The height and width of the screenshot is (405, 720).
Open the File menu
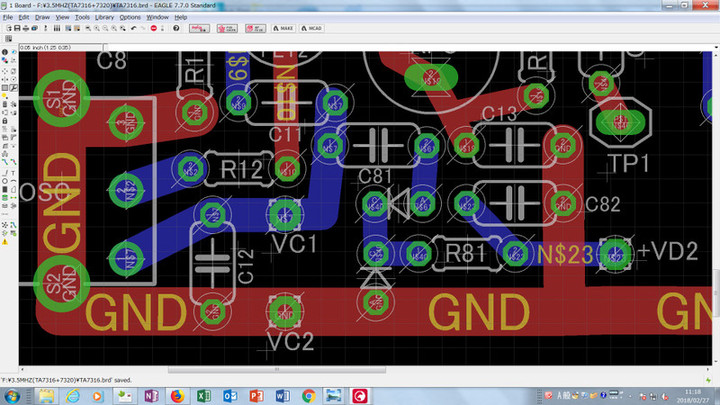coord(8,17)
